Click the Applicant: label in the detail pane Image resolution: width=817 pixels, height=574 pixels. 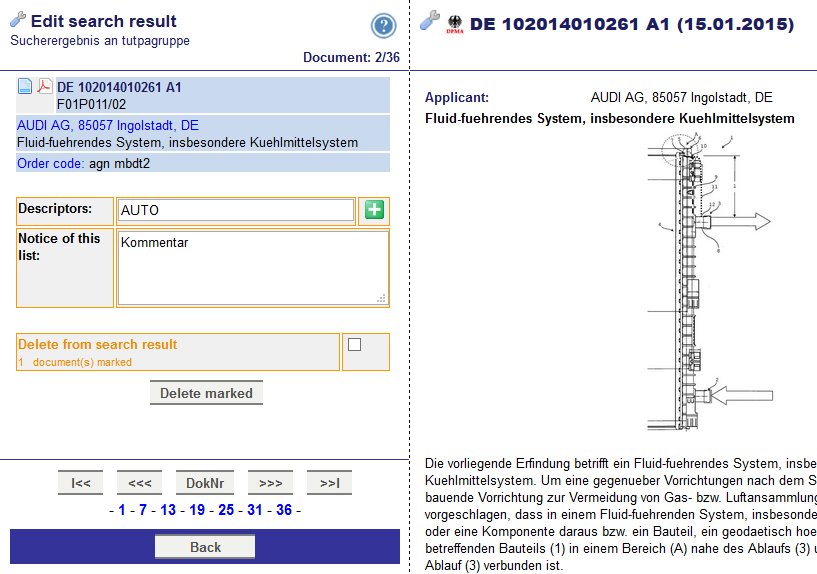(x=456, y=97)
